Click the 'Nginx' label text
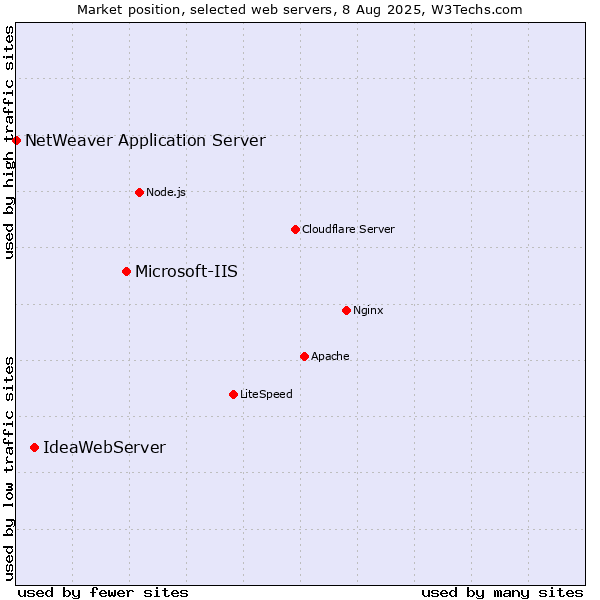600x600 pixels. 368,310
